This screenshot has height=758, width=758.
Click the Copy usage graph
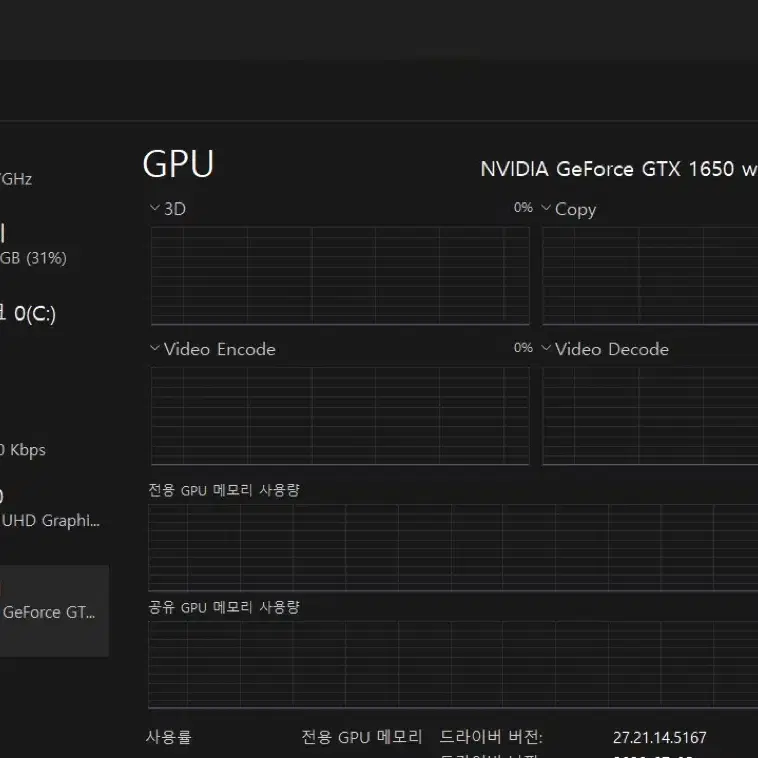point(650,276)
